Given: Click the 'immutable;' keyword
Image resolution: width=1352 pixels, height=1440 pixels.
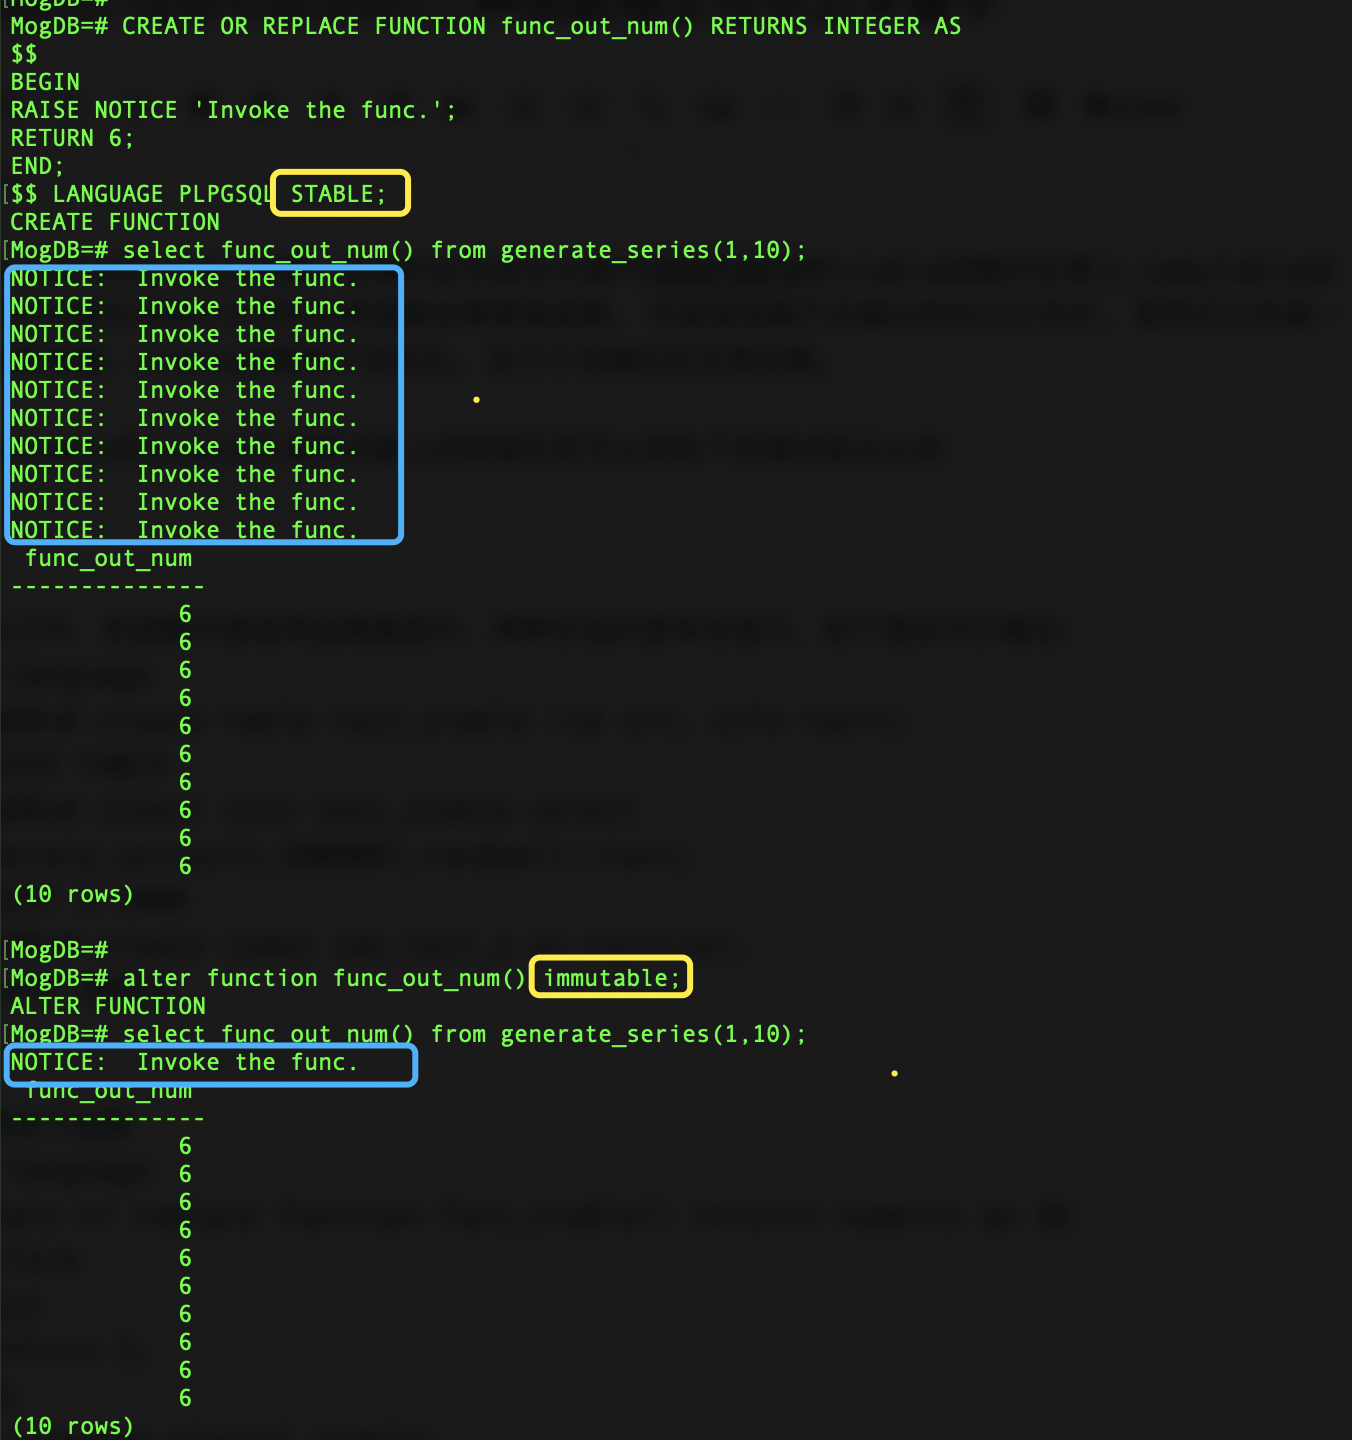Looking at the screenshot, I should coord(612,978).
